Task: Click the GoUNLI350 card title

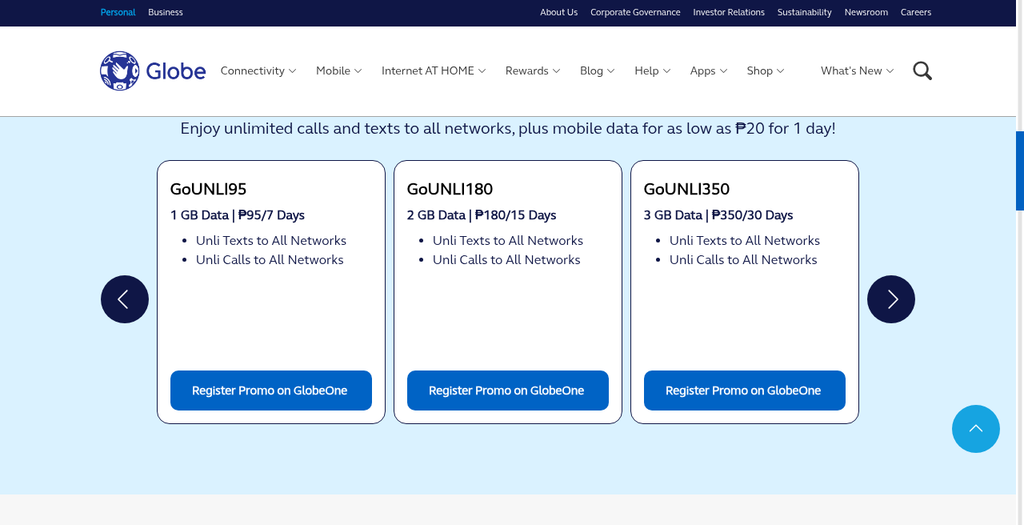Action: (x=687, y=189)
